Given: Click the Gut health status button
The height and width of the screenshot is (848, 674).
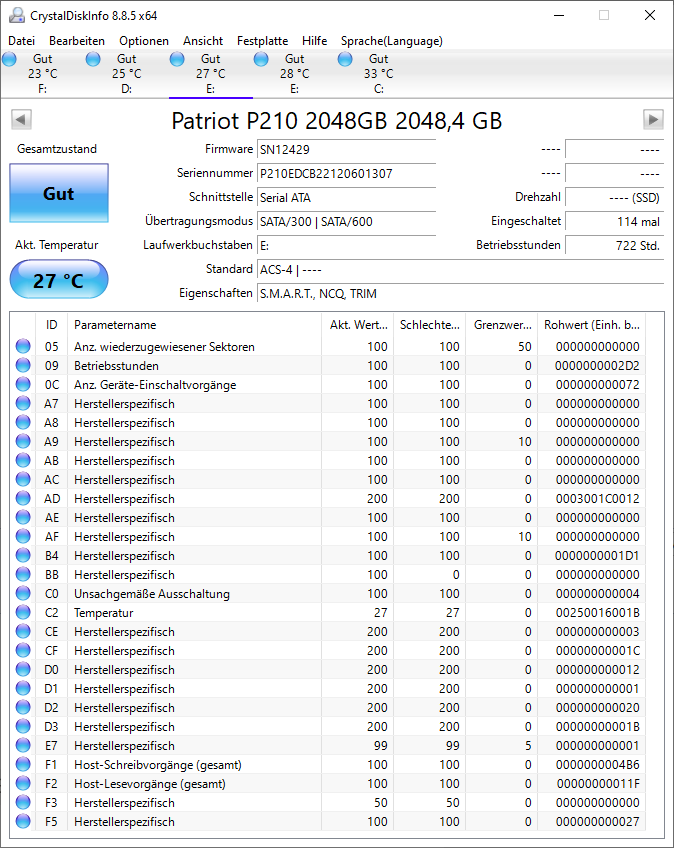Looking at the screenshot, I should 59,193.
